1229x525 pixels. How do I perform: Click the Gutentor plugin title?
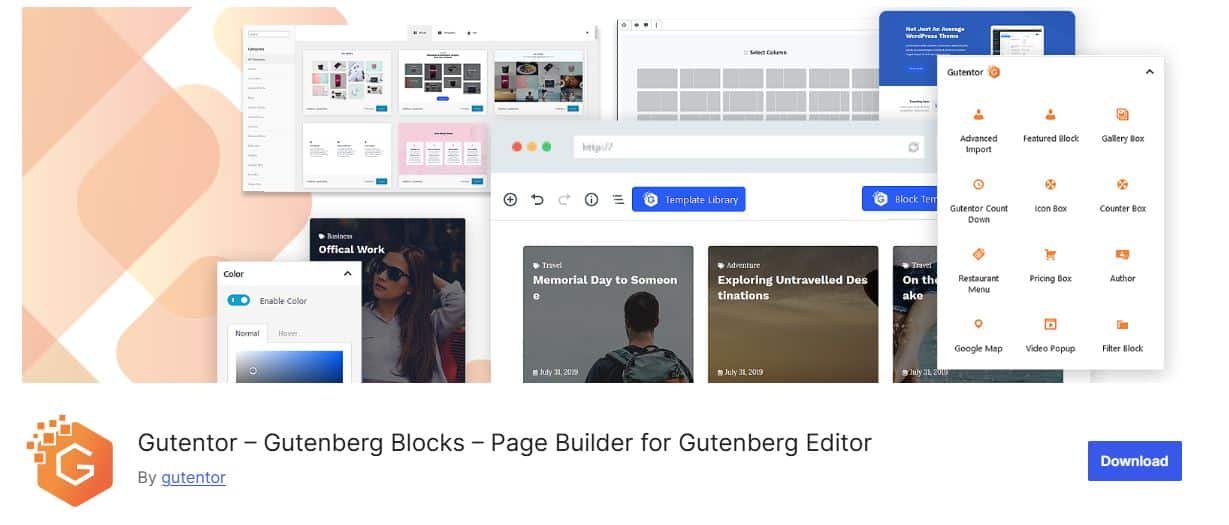point(504,442)
